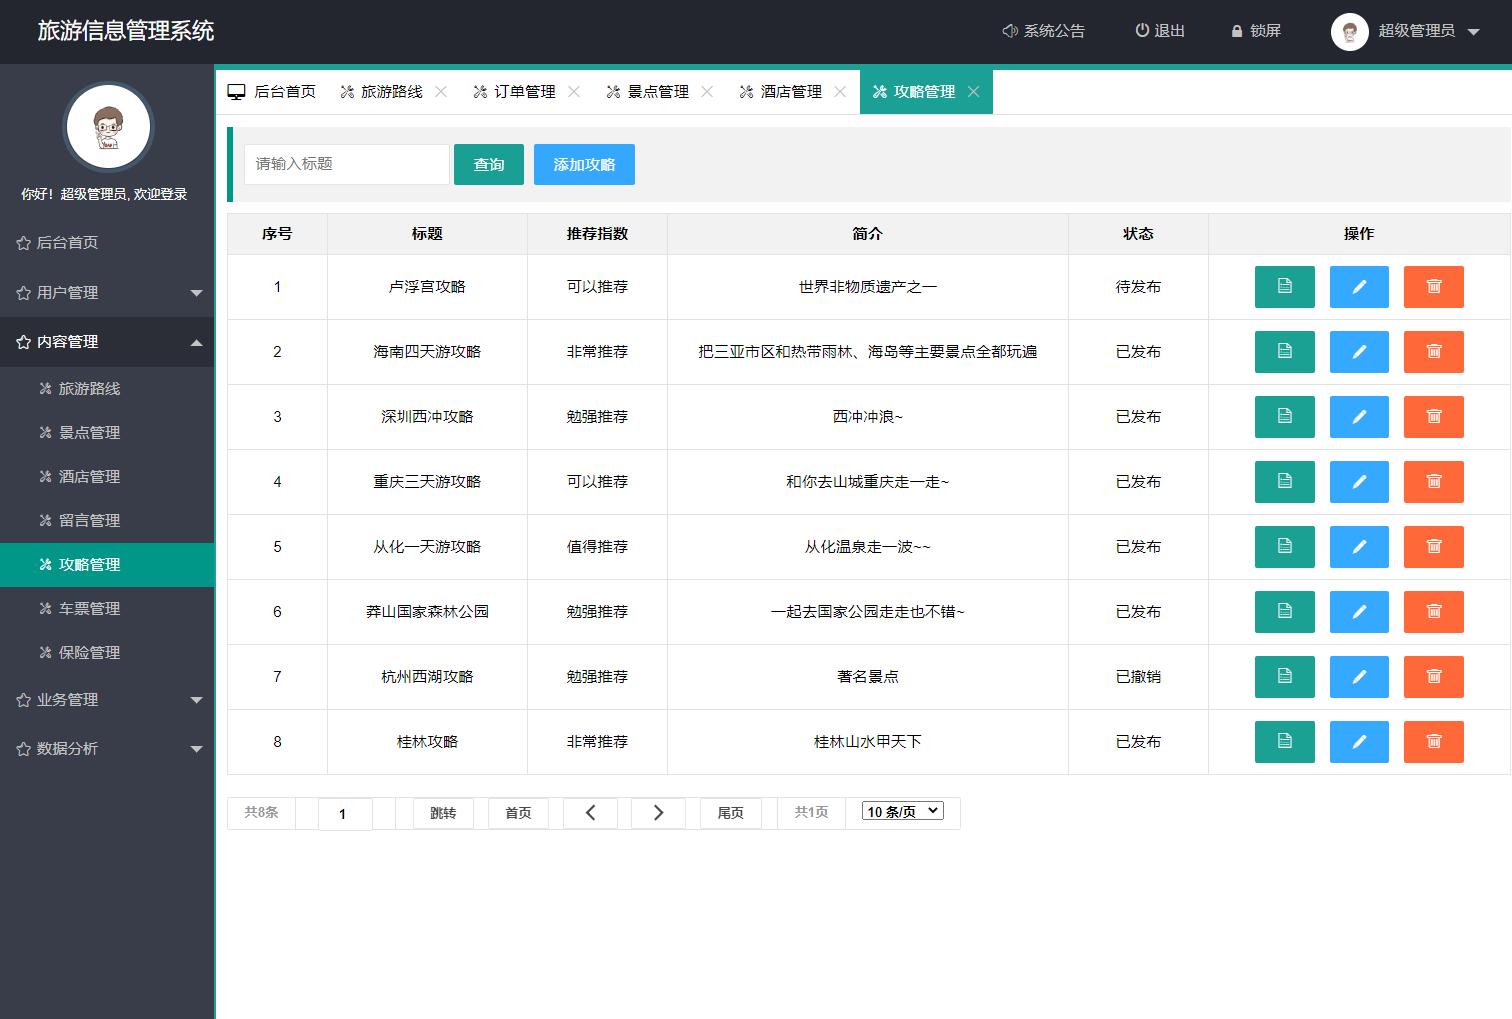Click the 添加攻略 button
The width and height of the screenshot is (1512, 1019).
(x=584, y=164)
